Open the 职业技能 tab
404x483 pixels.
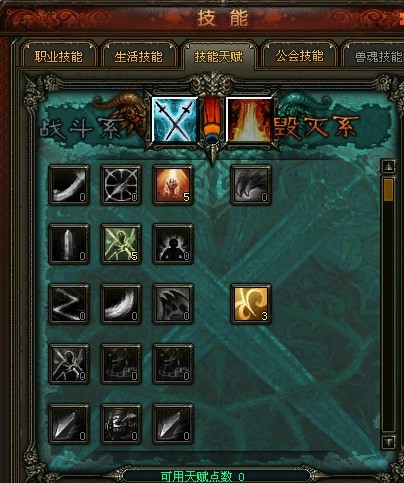[59, 55]
